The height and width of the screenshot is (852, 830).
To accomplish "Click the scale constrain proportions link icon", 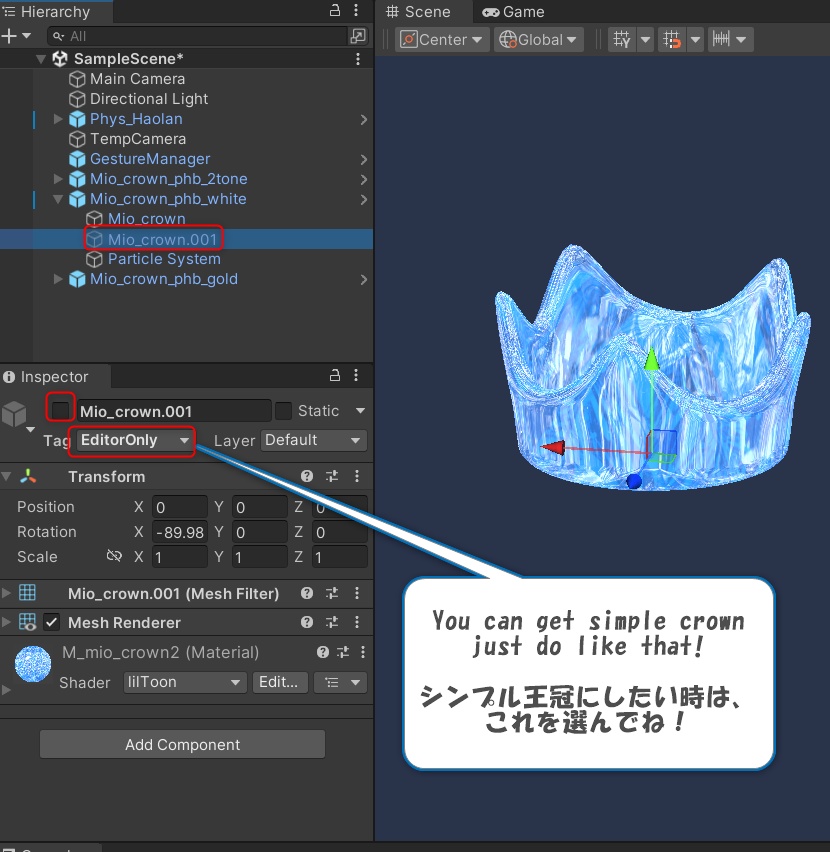I will pos(114,556).
